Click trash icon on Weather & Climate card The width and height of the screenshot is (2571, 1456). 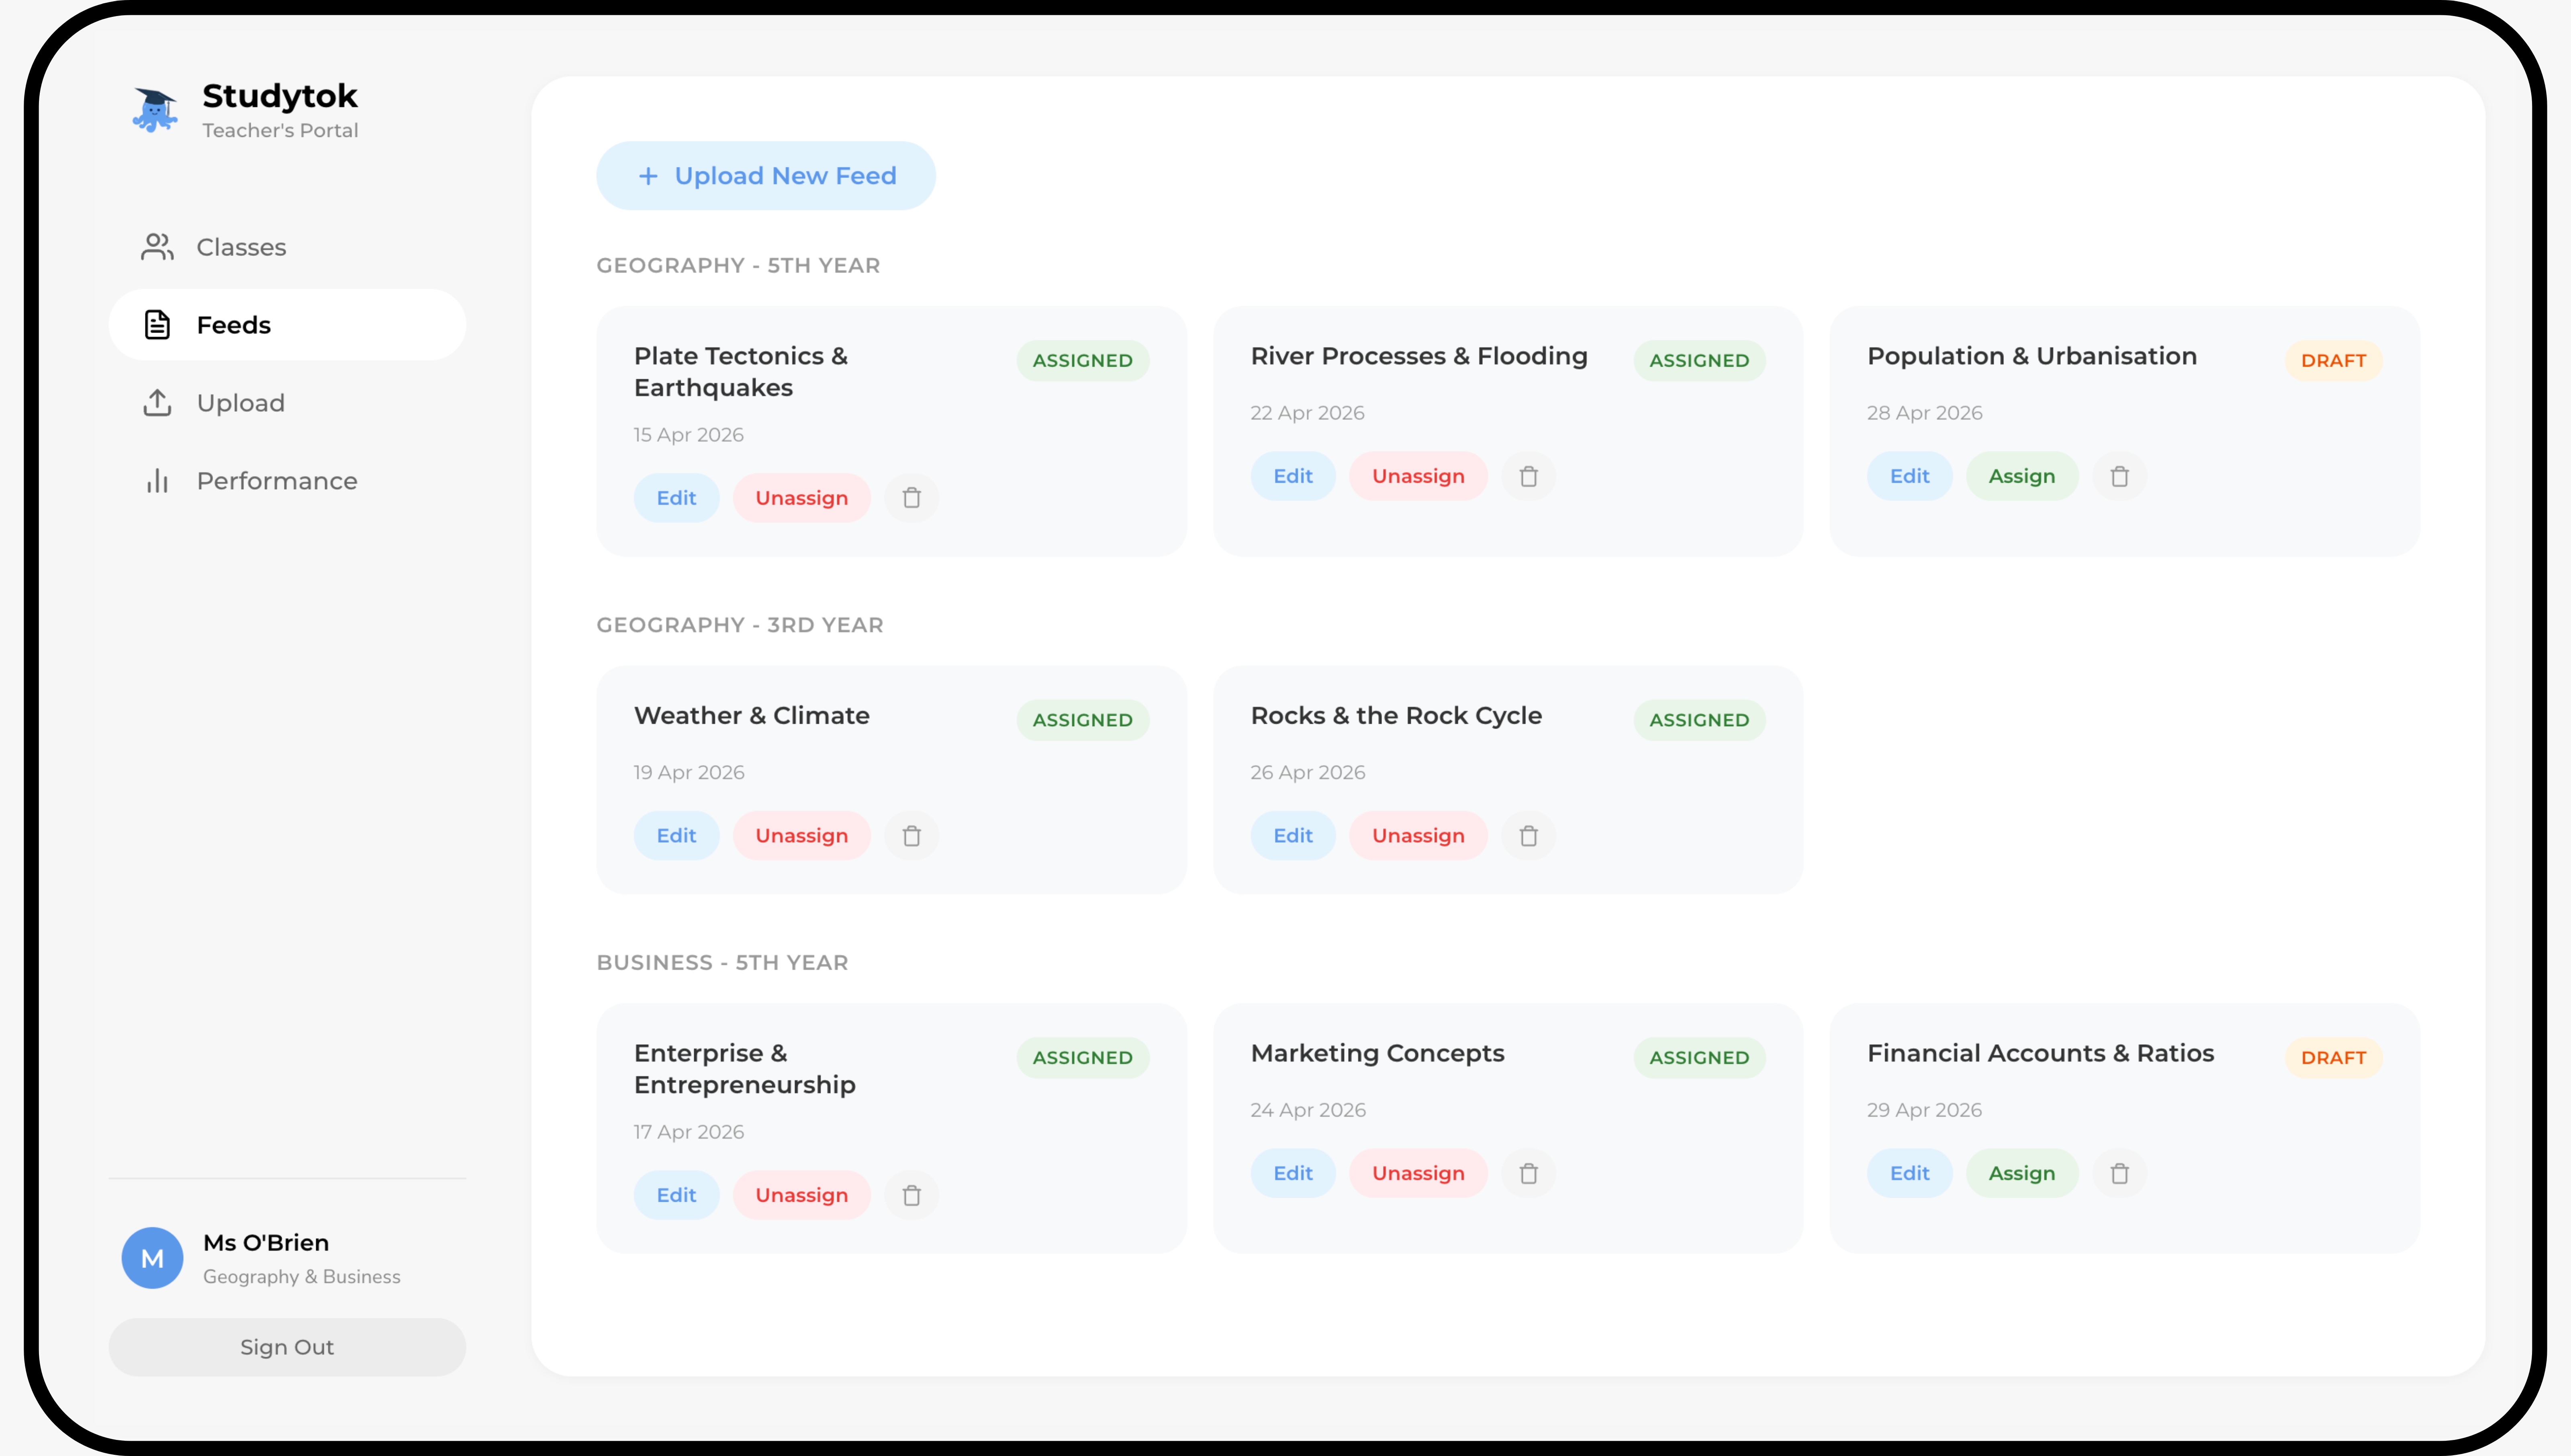[x=911, y=835]
